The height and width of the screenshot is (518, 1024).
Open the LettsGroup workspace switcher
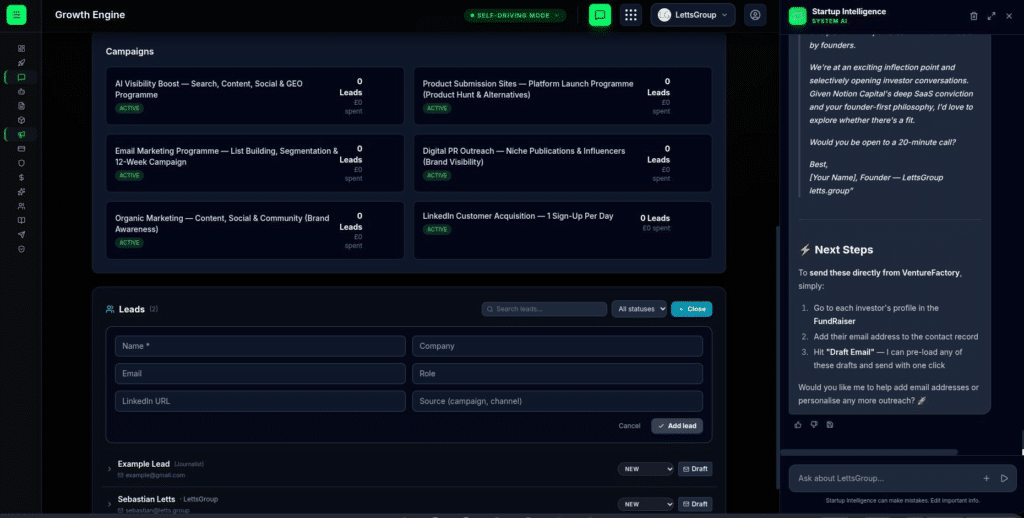692,15
